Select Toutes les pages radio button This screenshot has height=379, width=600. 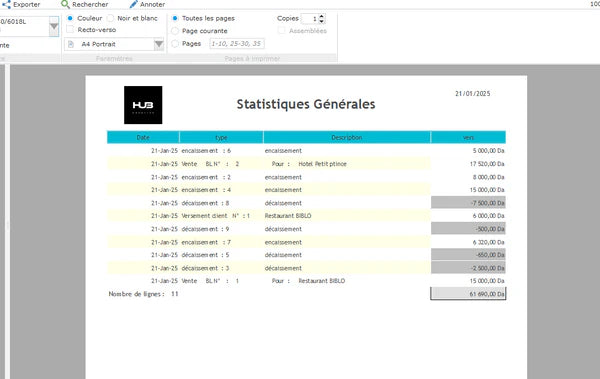coord(175,18)
